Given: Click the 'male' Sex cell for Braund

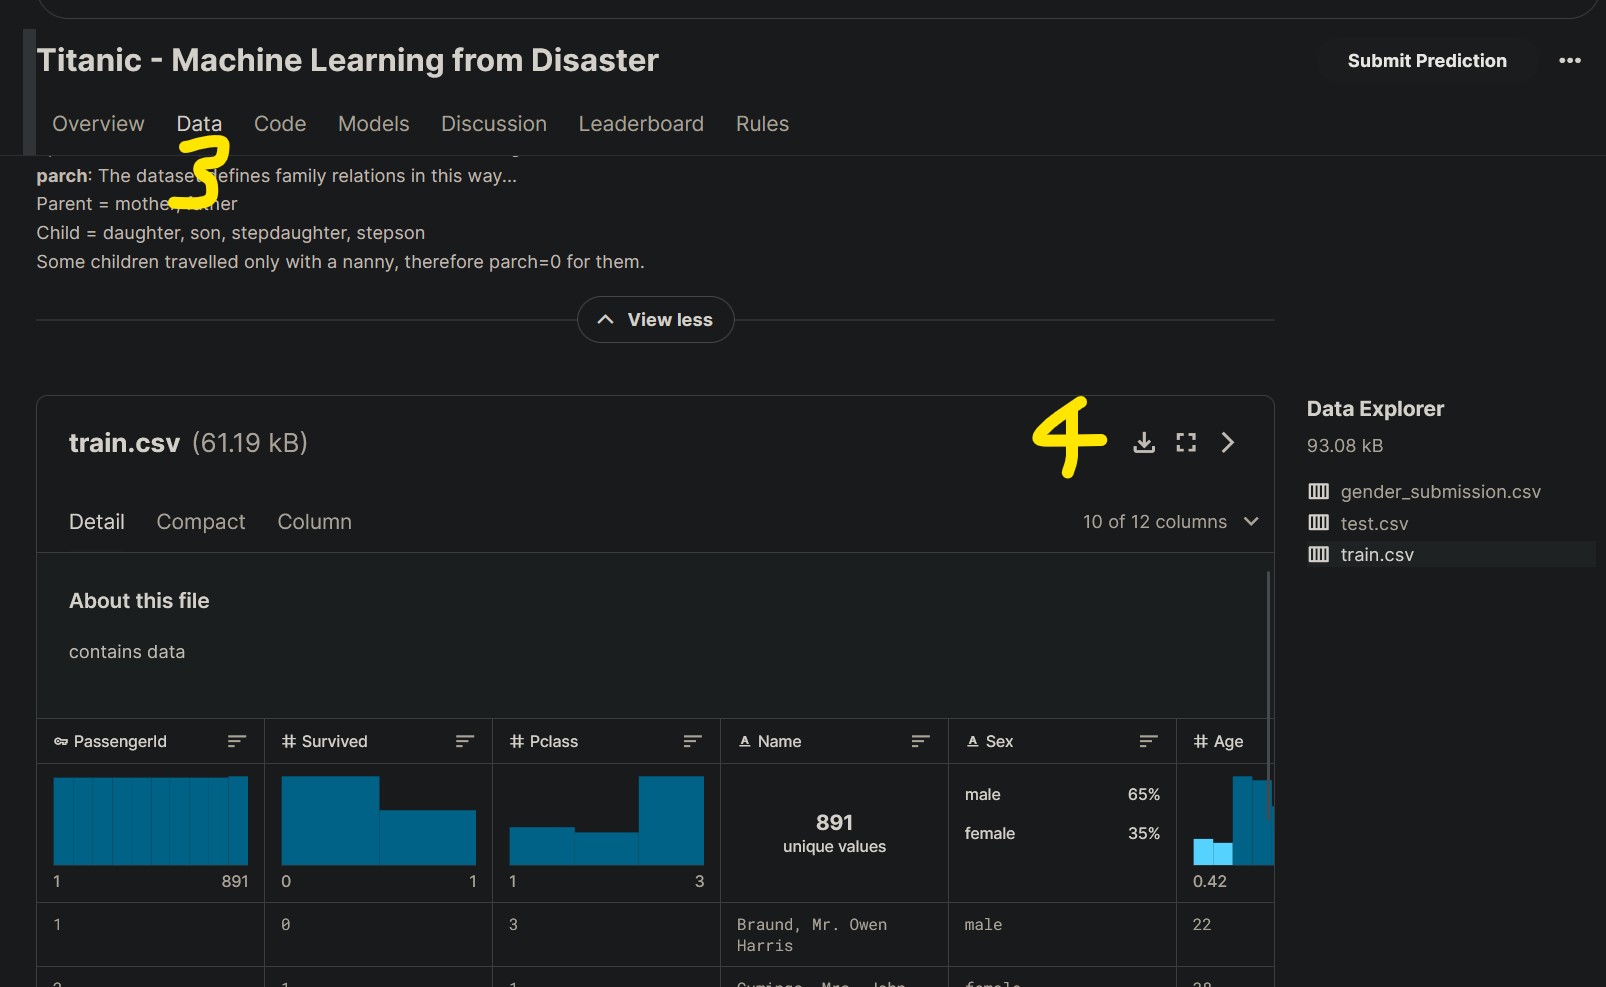Looking at the screenshot, I should [983, 925].
